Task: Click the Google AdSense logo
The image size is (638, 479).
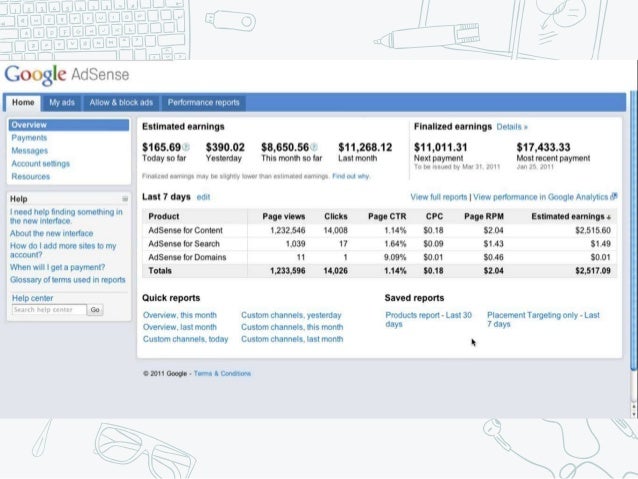Action: pos(67,75)
